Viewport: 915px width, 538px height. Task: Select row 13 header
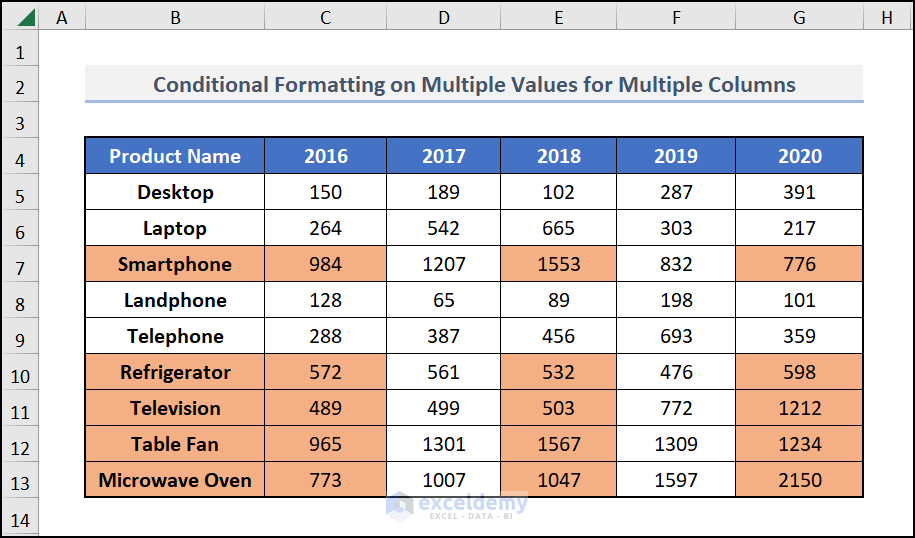(x=20, y=481)
